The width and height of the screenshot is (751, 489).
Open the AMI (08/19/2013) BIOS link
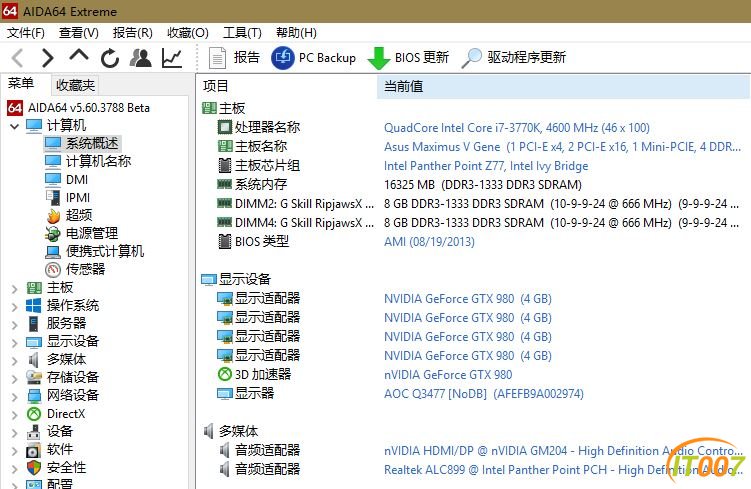click(x=429, y=241)
